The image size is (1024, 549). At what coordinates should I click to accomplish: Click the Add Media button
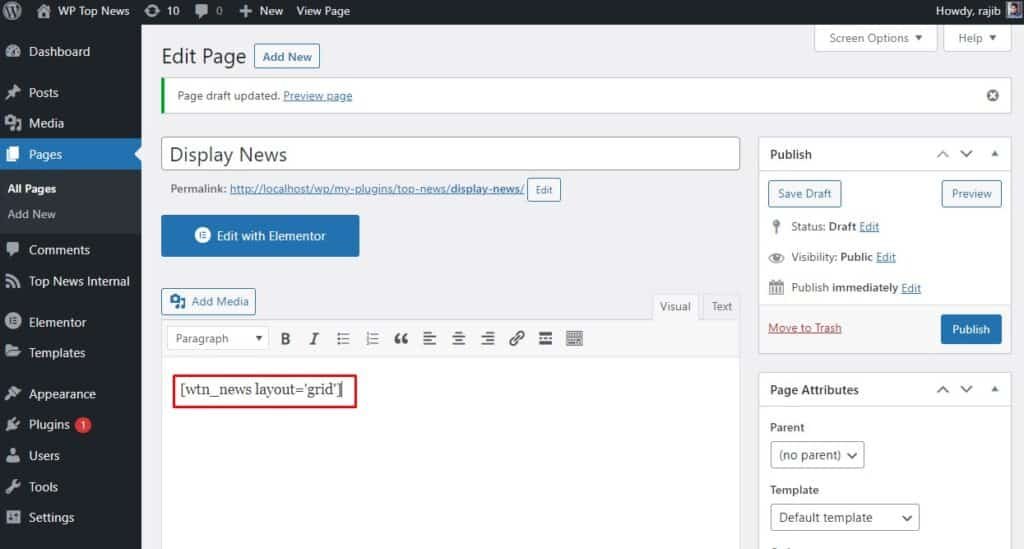point(208,302)
